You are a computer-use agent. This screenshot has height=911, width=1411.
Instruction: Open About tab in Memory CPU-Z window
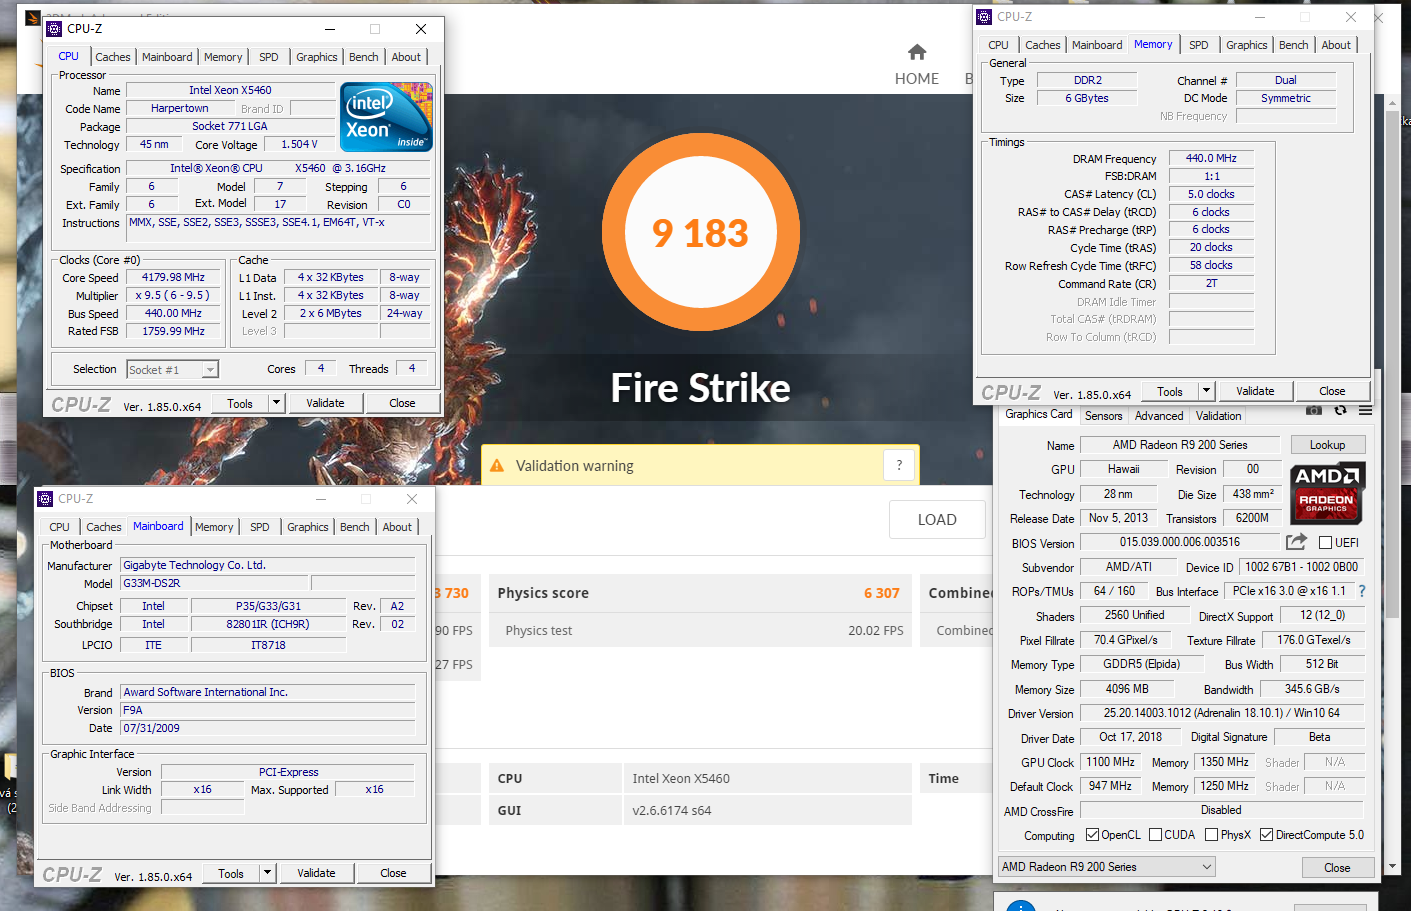[x=1336, y=45]
